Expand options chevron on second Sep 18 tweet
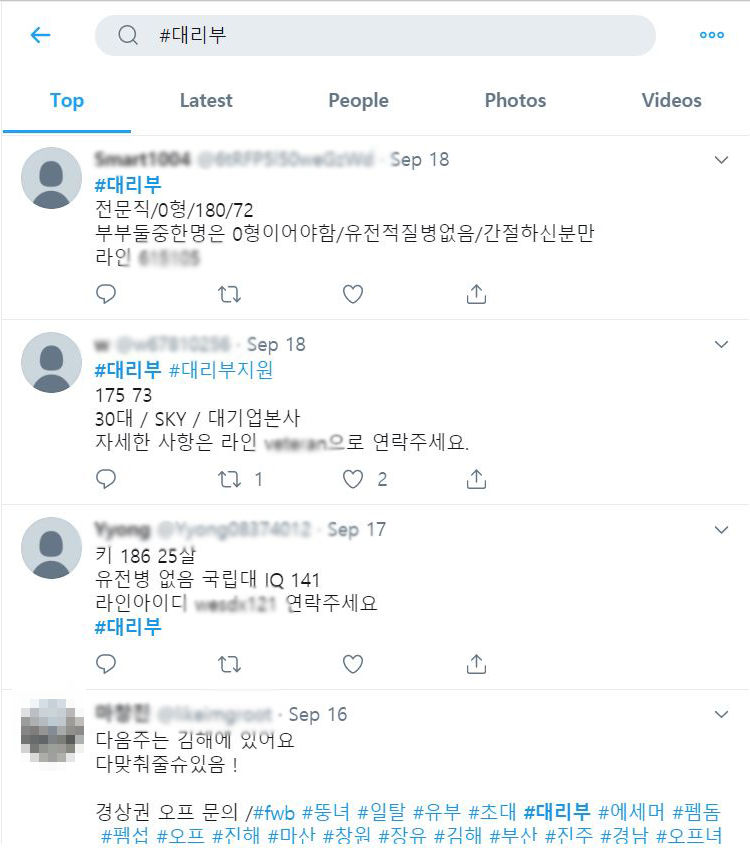This screenshot has height=854, width=750. click(x=721, y=345)
